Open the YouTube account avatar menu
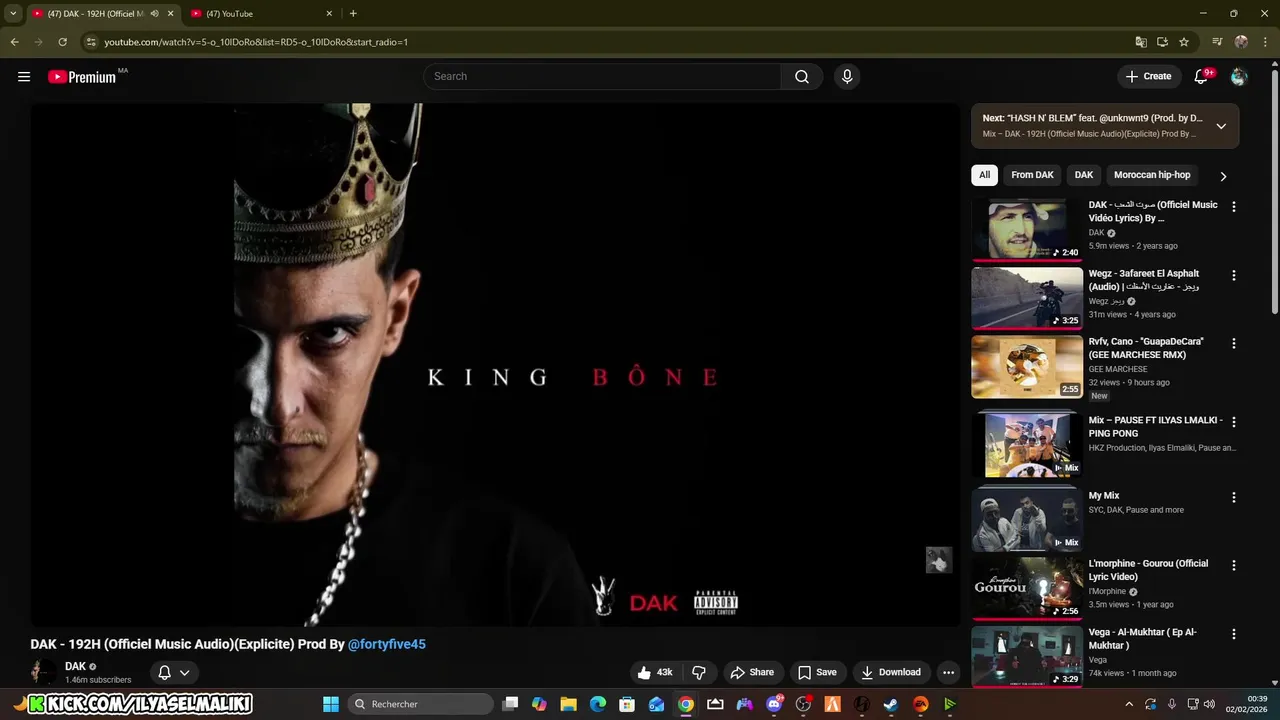Screen dimensions: 1280x720 (x=1239, y=76)
